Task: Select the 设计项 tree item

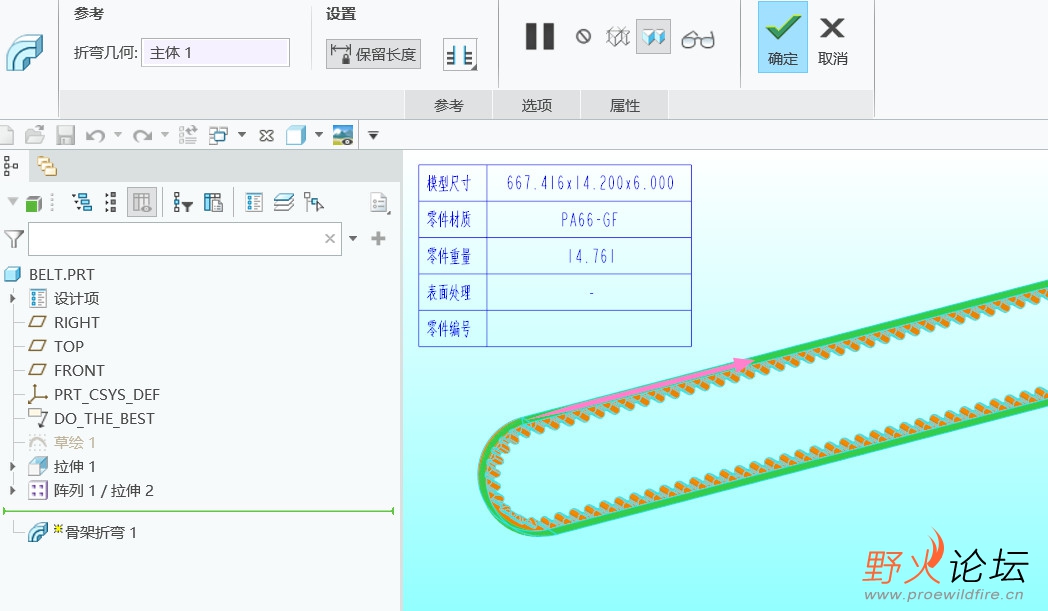Action: click(x=76, y=298)
